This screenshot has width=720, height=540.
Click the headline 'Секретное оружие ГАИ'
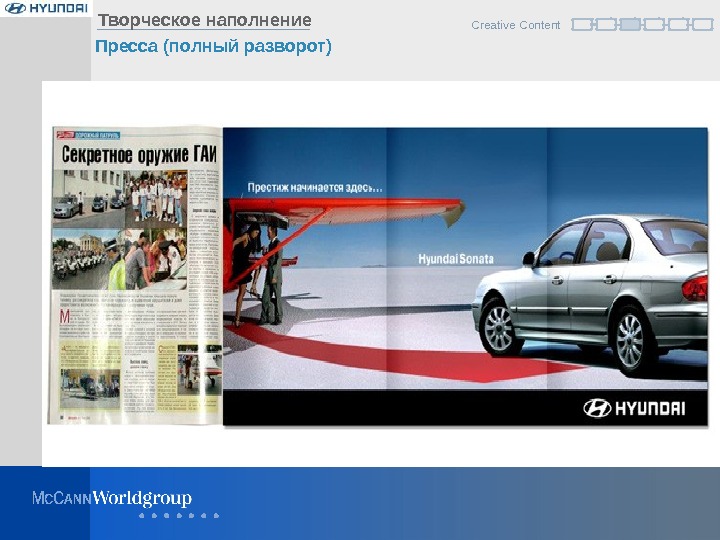pyautogui.click(x=139, y=154)
